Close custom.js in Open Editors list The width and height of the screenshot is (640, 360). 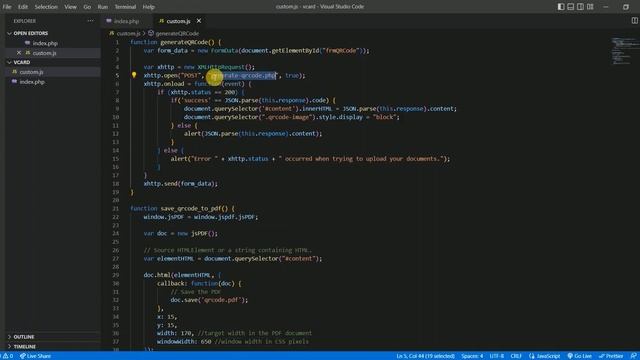click(19, 53)
